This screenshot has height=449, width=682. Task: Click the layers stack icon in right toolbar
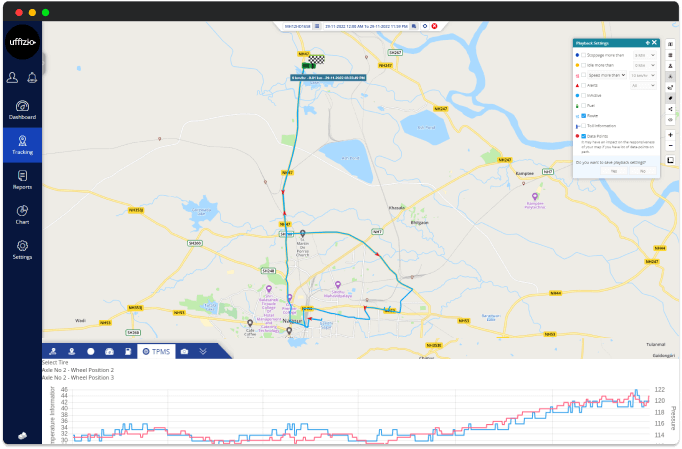click(670, 55)
